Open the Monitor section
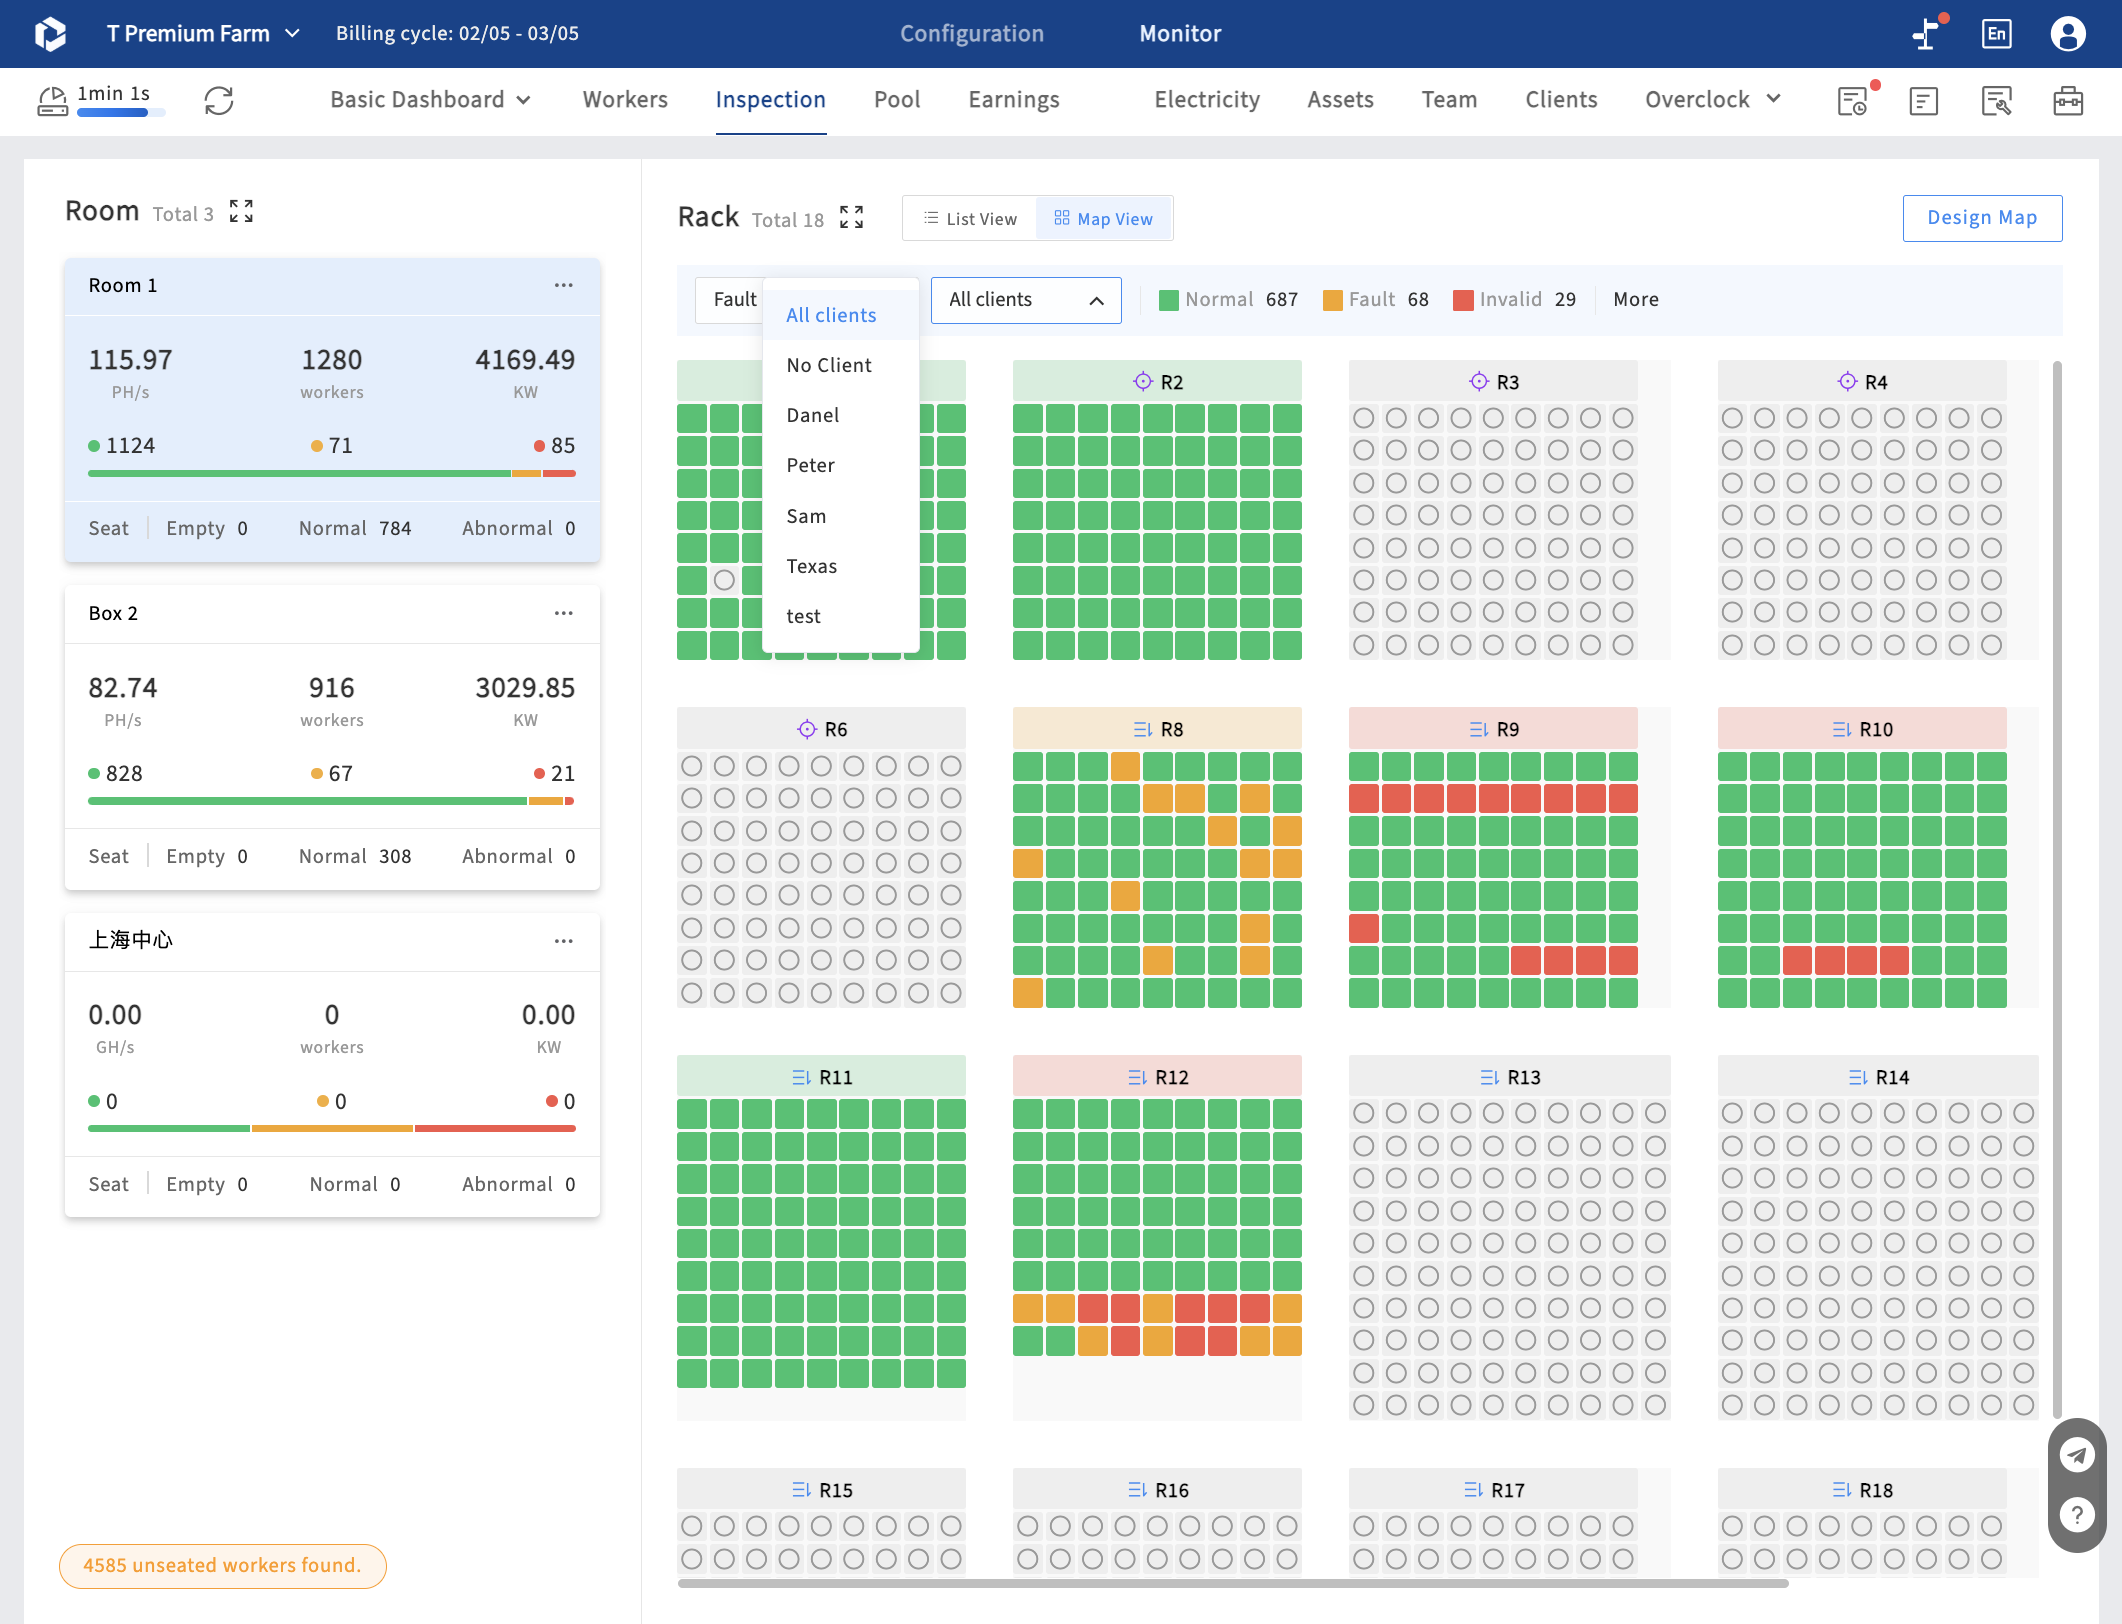This screenshot has width=2122, height=1624. (1180, 34)
